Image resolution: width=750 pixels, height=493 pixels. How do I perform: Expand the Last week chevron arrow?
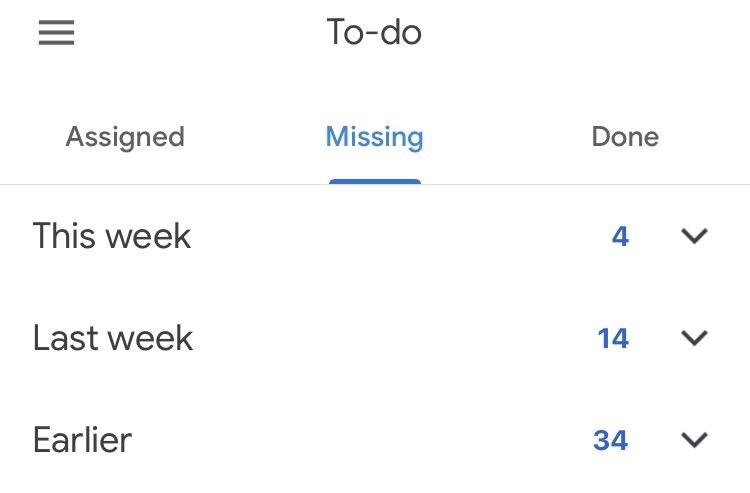tap(694, 338)
